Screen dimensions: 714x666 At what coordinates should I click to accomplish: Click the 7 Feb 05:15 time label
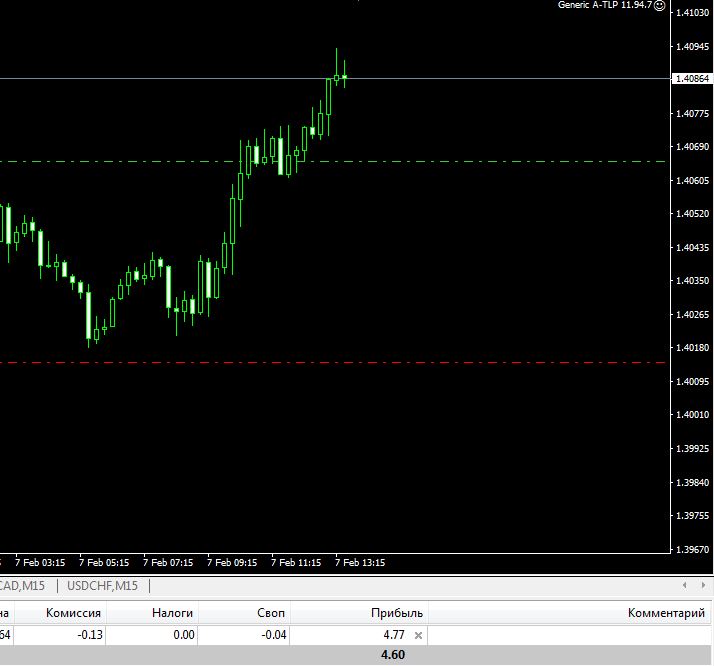[104, 563]
